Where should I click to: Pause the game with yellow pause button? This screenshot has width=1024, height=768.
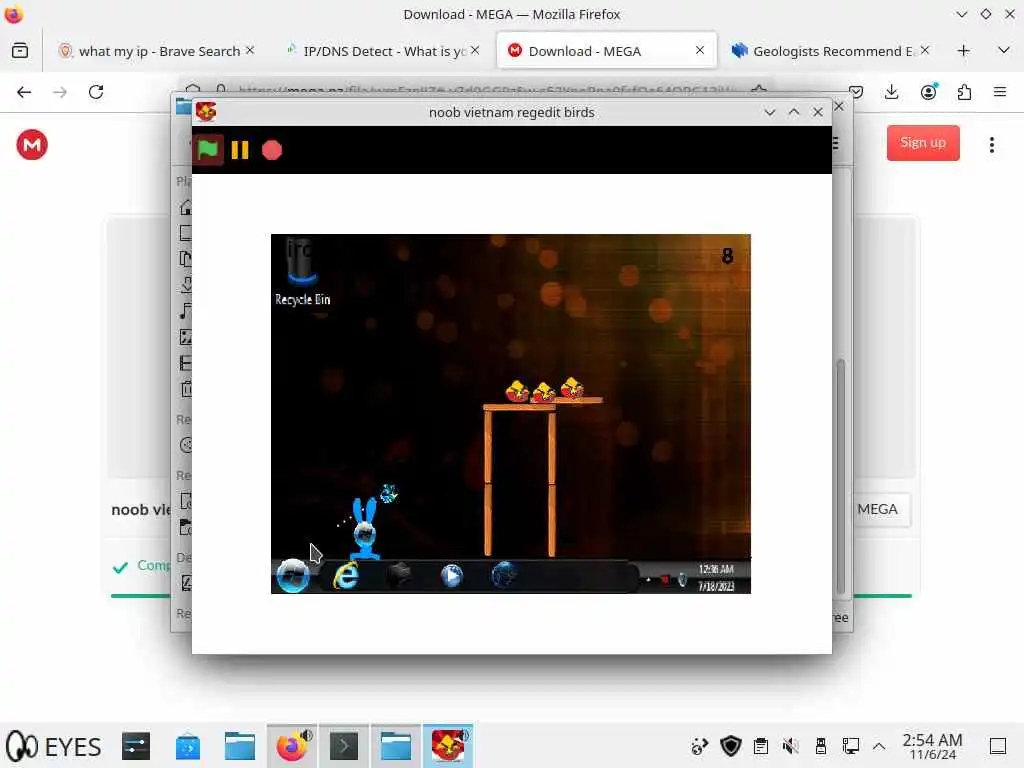coord(240,150)
